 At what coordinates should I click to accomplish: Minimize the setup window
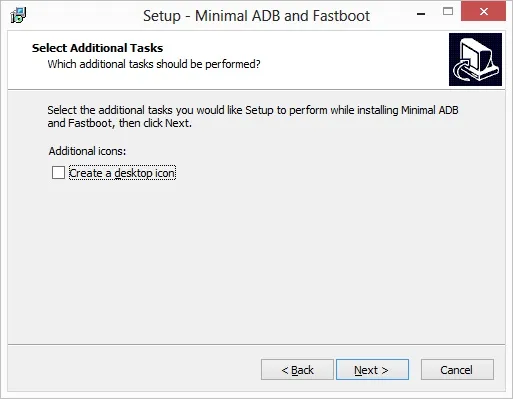click(421, 14)
